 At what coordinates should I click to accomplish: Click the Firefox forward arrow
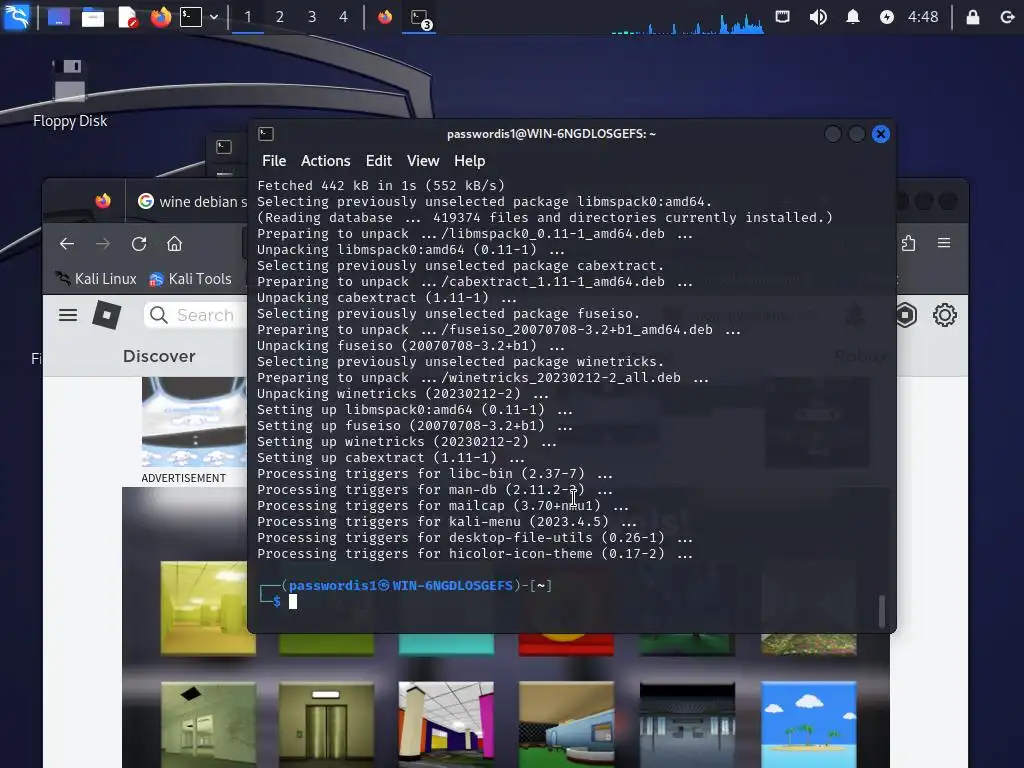103,244
